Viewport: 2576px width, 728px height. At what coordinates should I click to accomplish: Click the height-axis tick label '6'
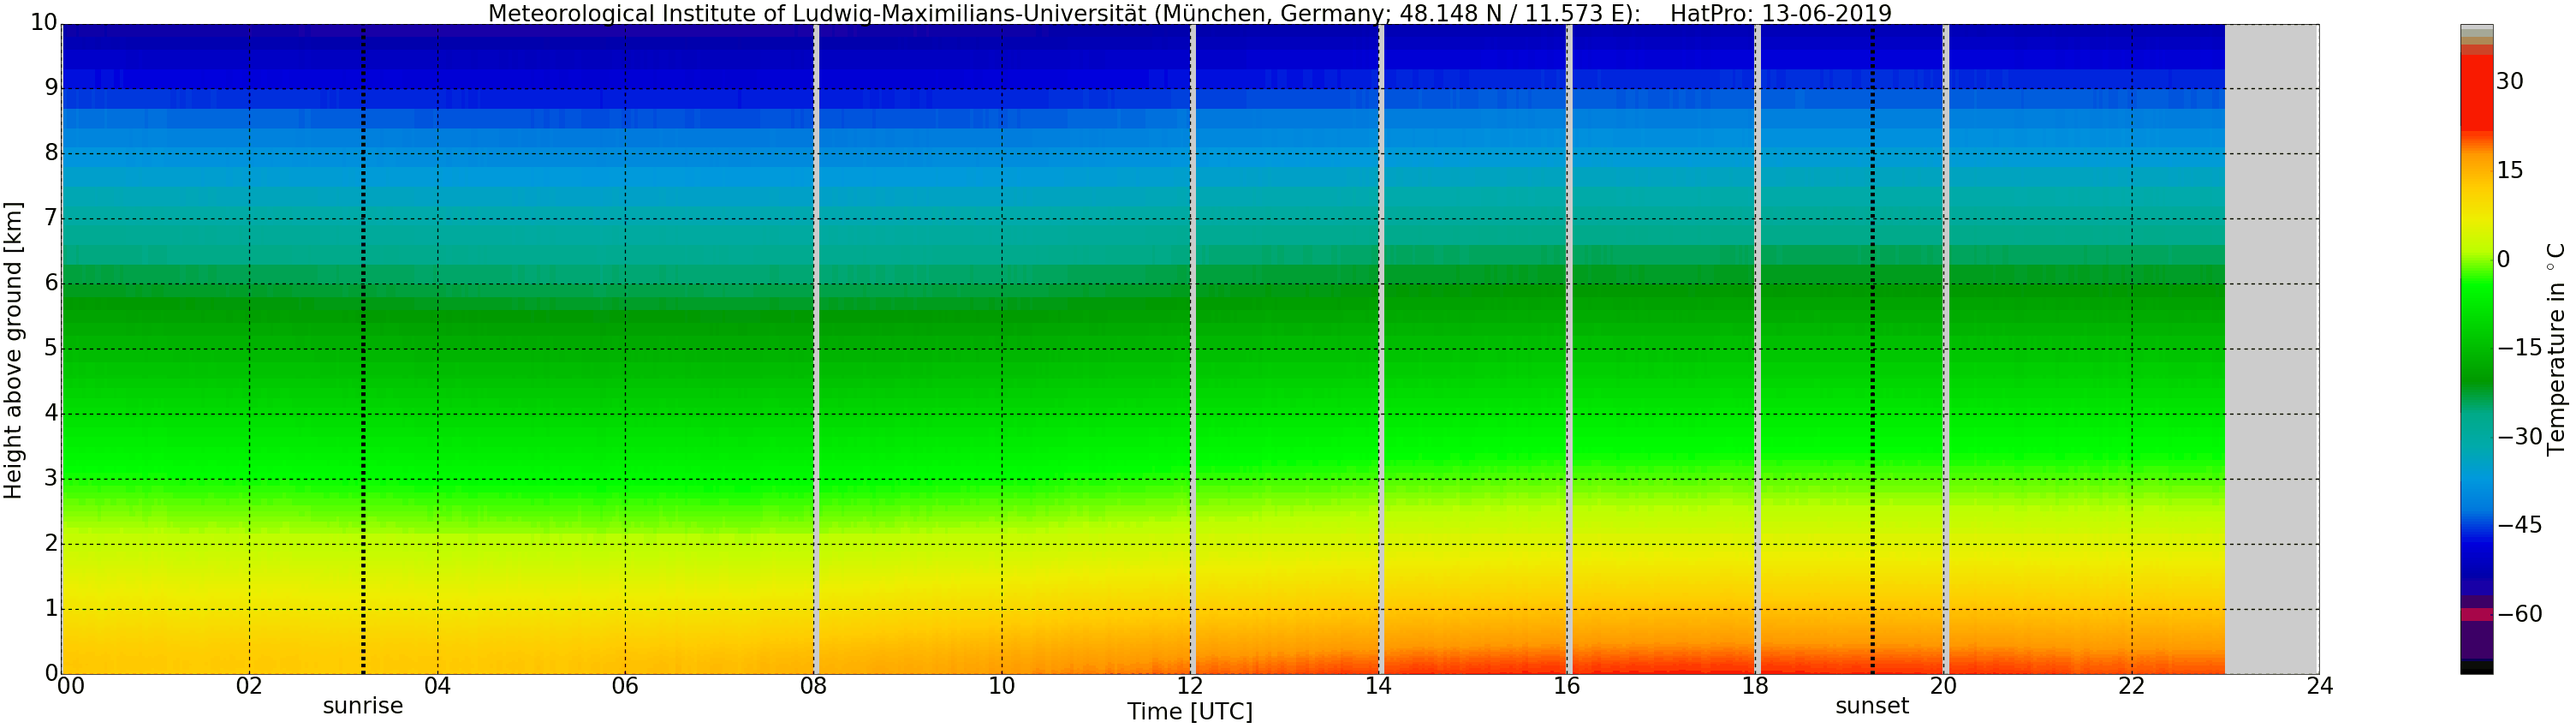point(52,283)
